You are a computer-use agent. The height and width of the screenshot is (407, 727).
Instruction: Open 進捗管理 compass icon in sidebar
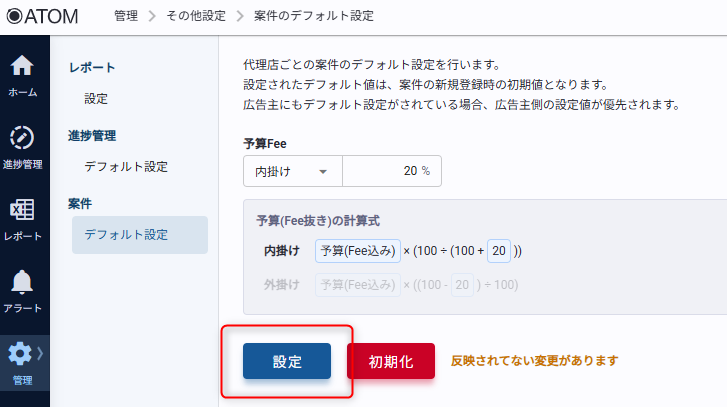(x=24, y=137)
